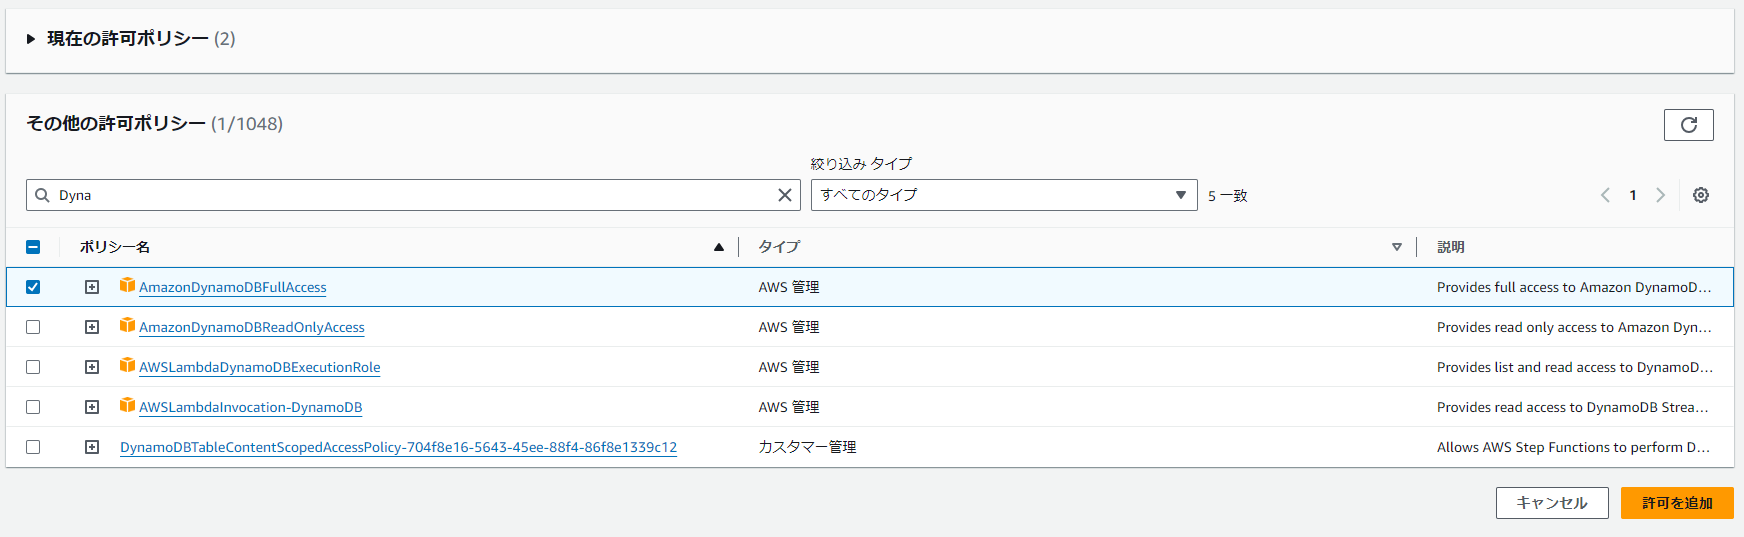This screenshot has height=537, width=1744.
Task: Expand AWSLambdaDynamoDBExecutionRole policy details
Action: pos(92,367)
